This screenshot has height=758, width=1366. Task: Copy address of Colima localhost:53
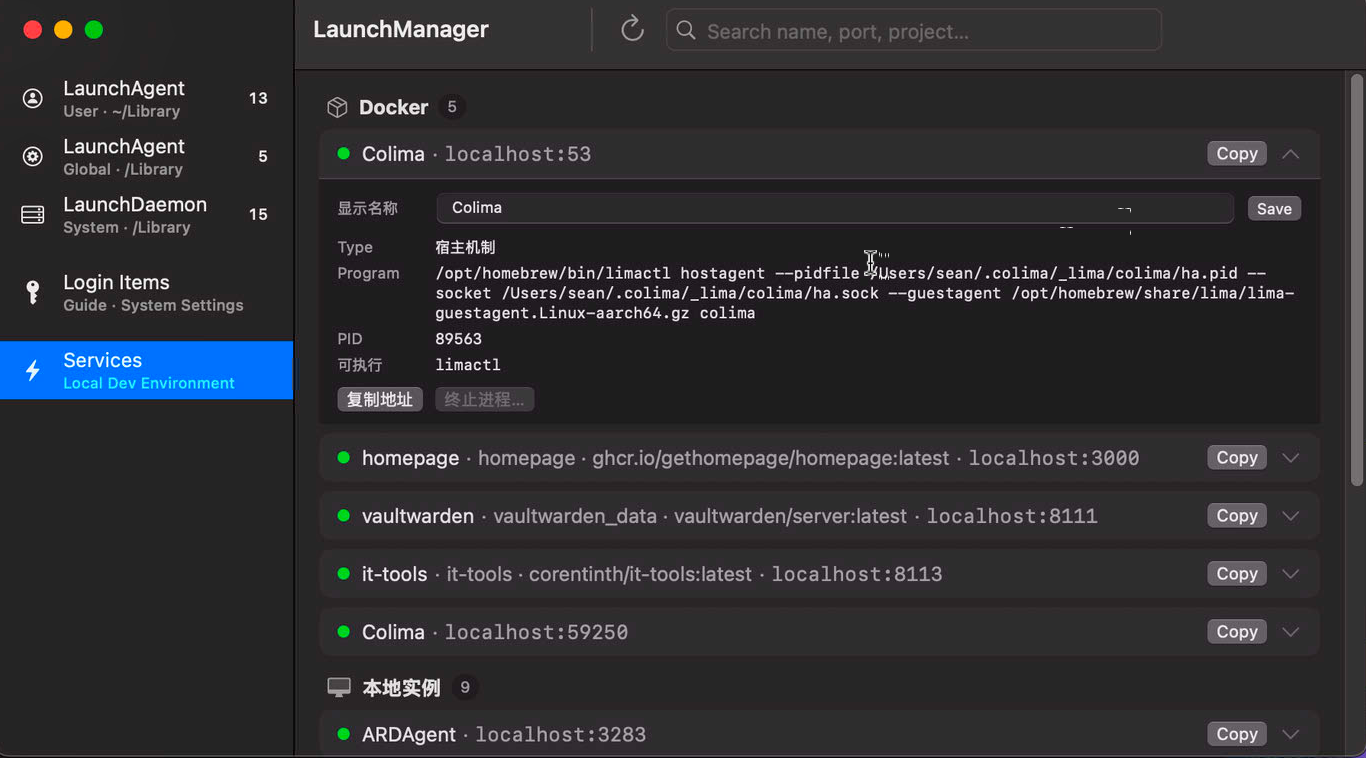click(1237, 153)
